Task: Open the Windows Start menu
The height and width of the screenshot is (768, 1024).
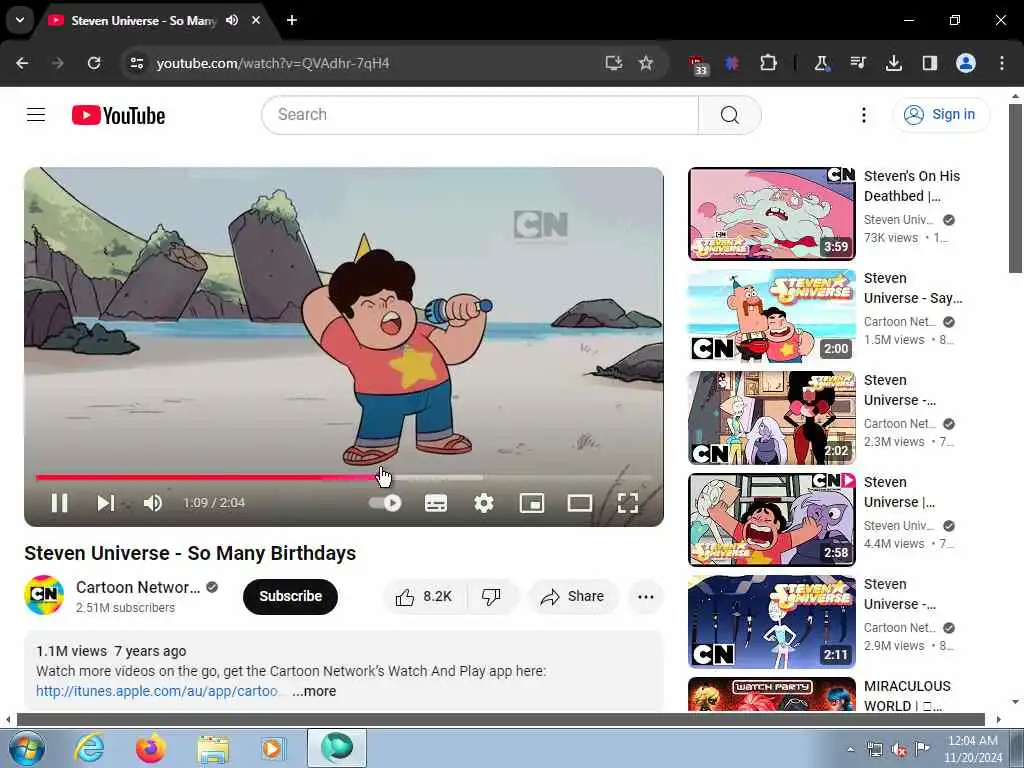Action: coord(26,748)
